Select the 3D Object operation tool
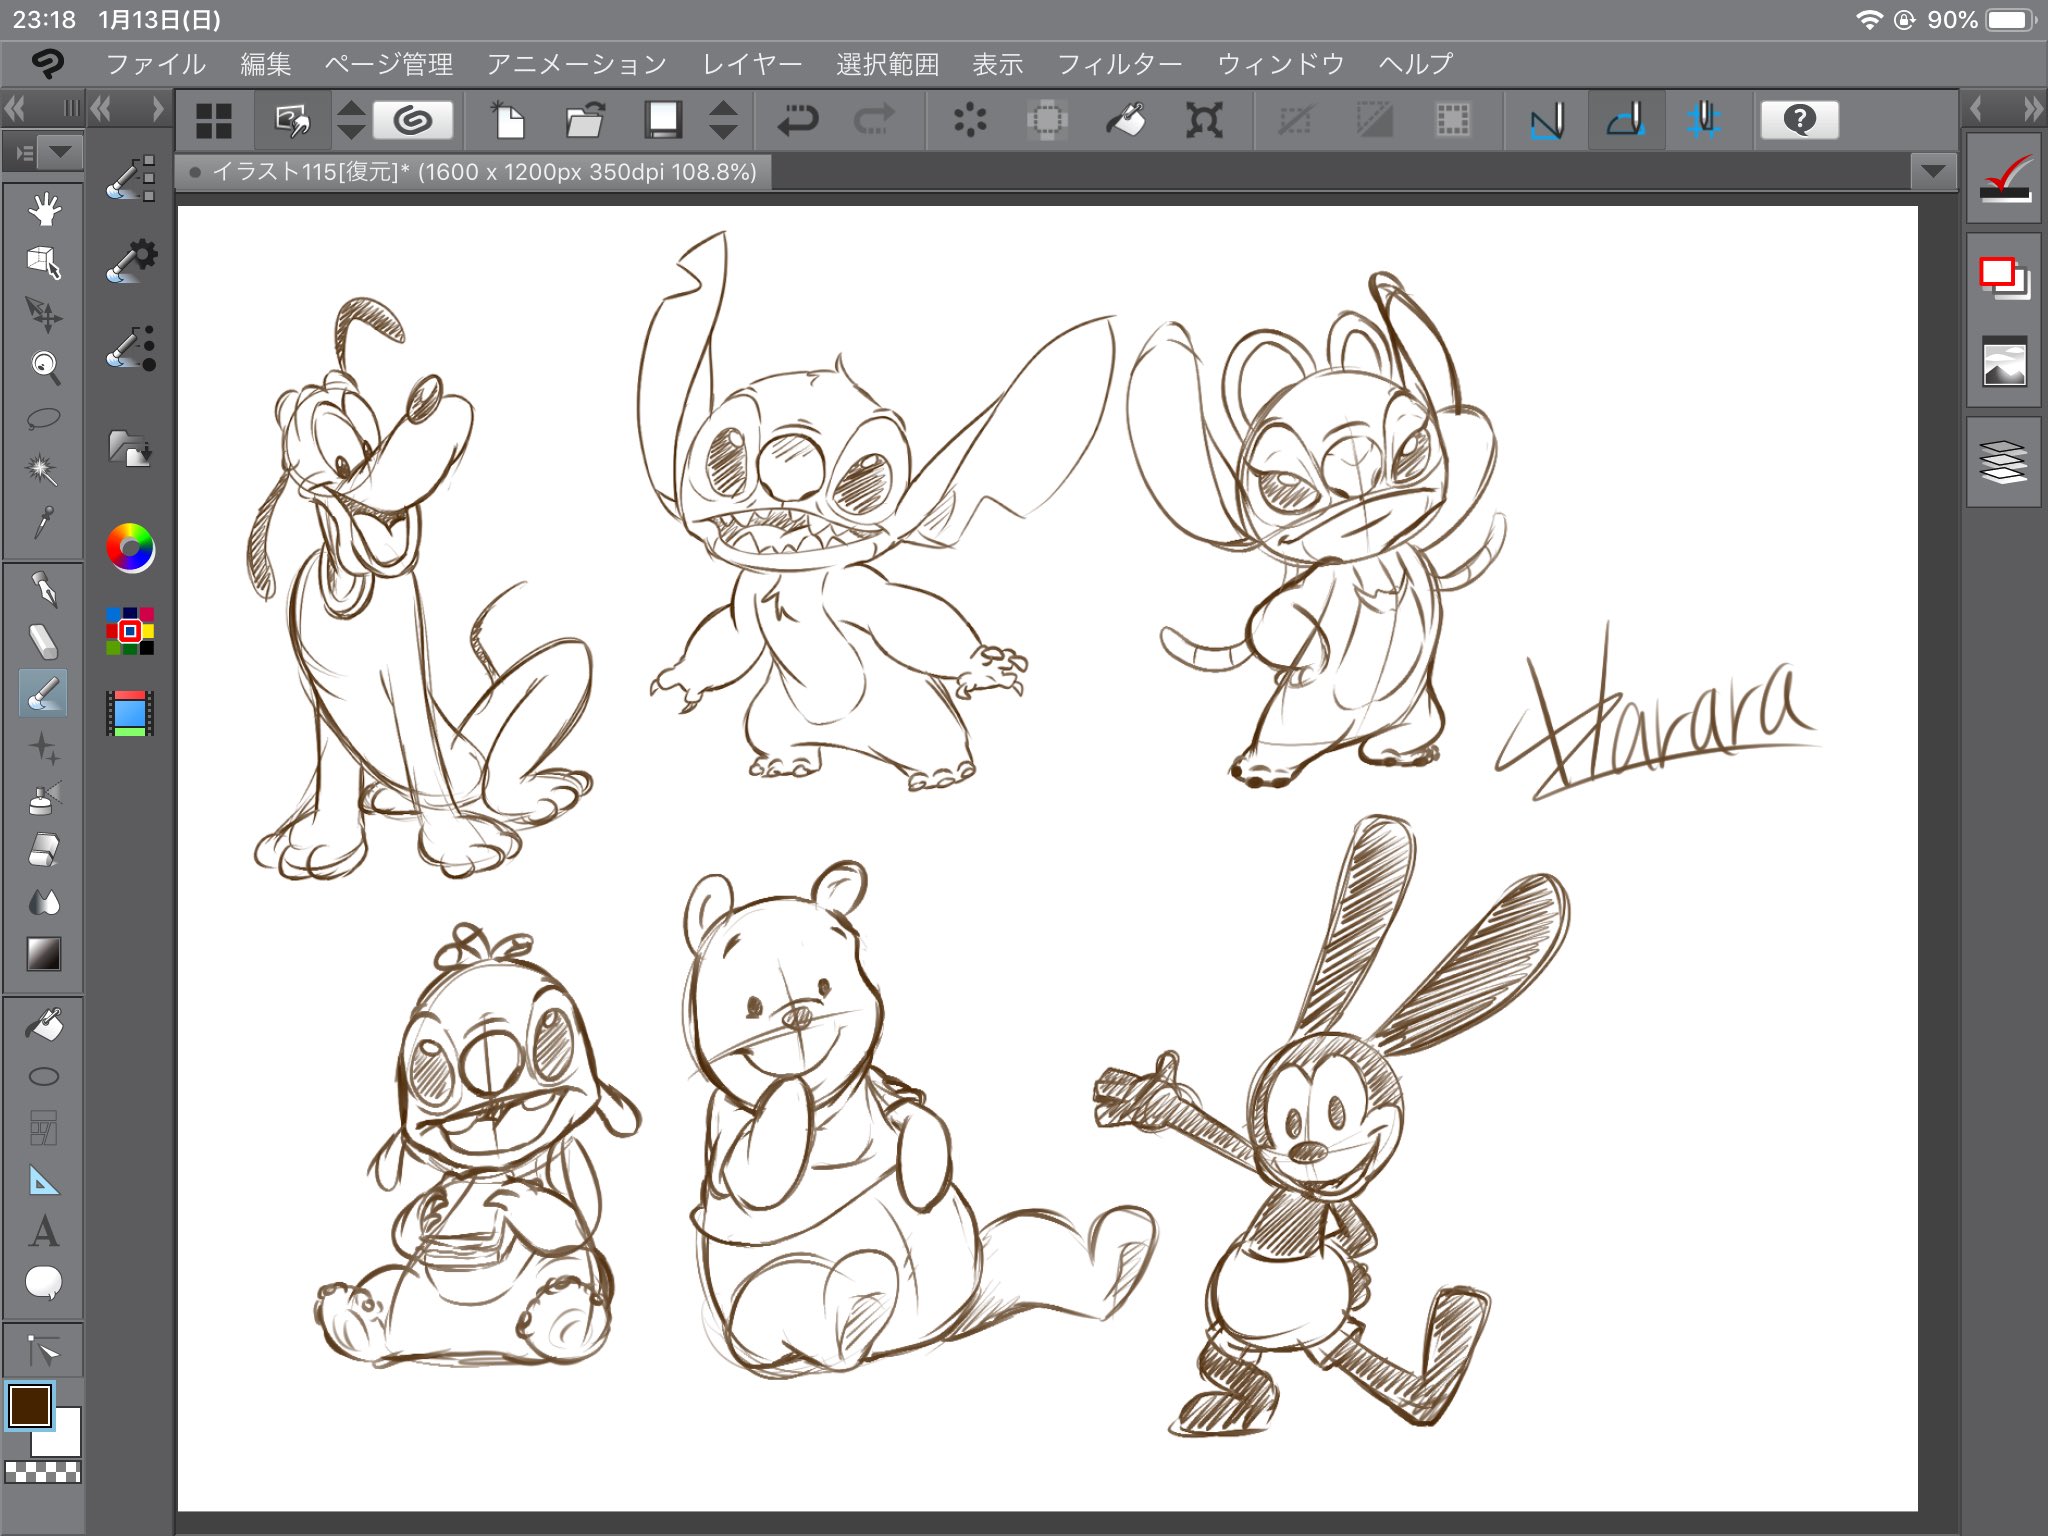 click(43, 262)
